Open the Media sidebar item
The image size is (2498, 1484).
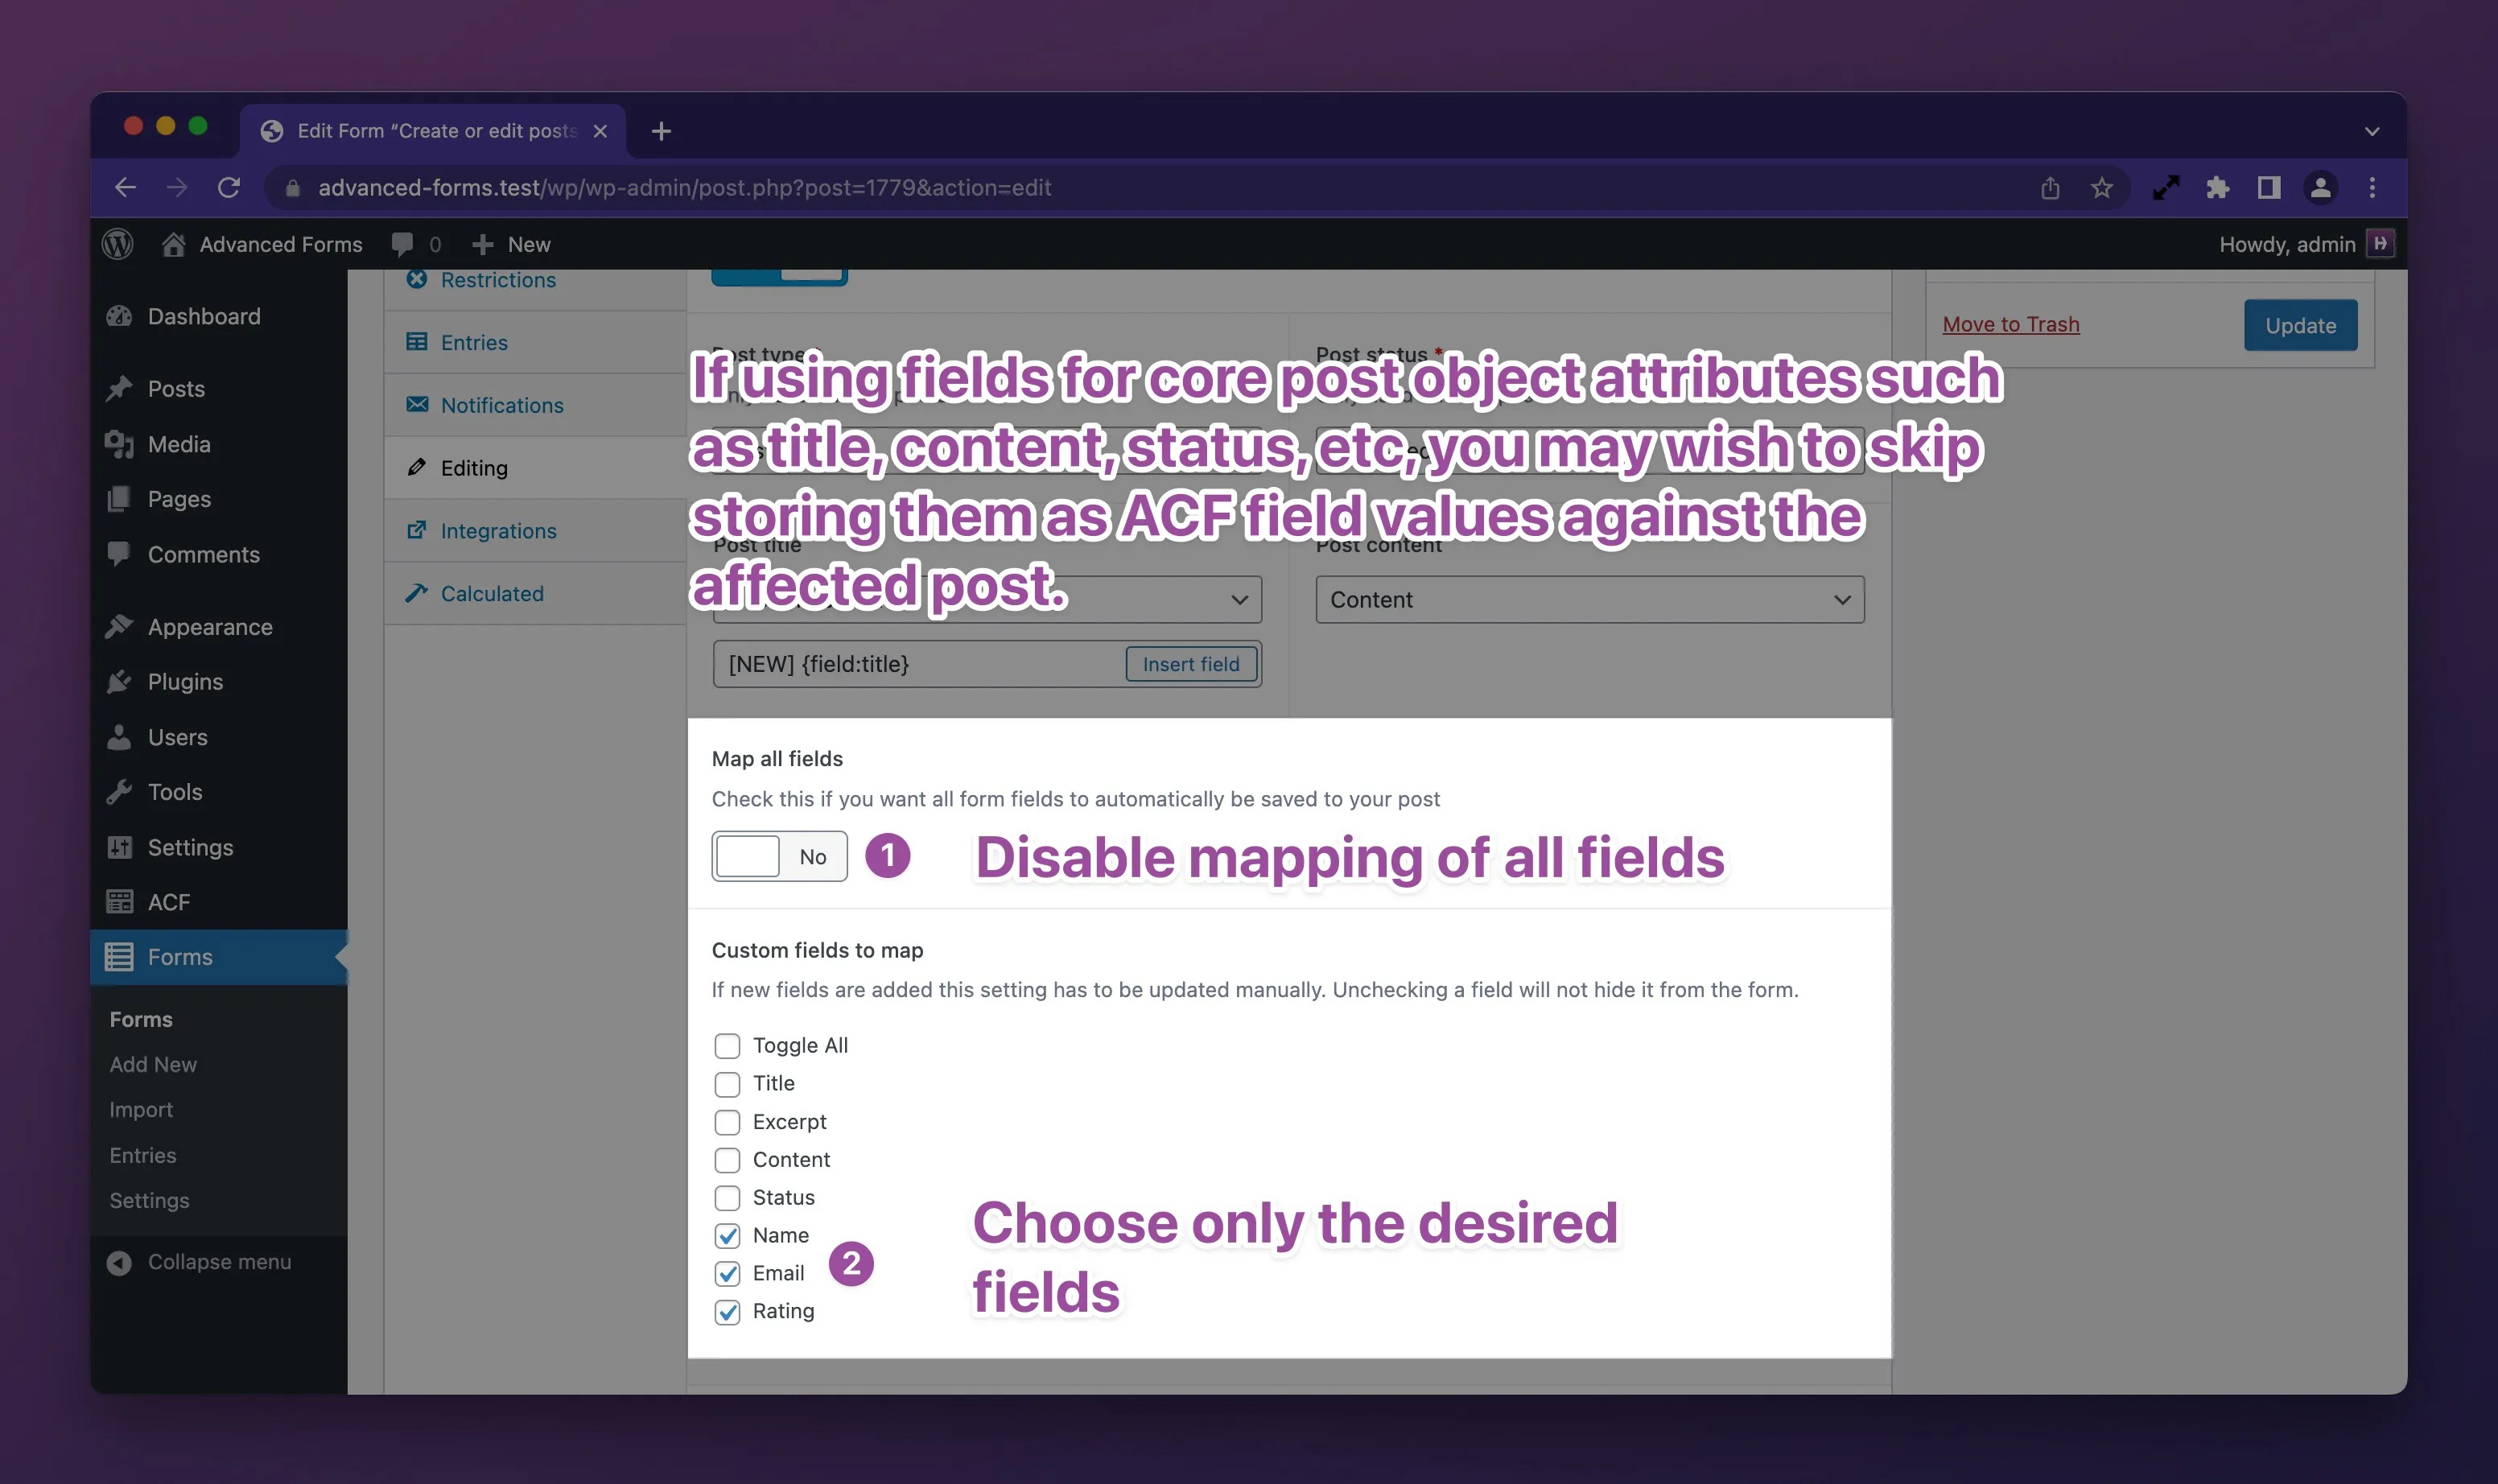[219, 444]
